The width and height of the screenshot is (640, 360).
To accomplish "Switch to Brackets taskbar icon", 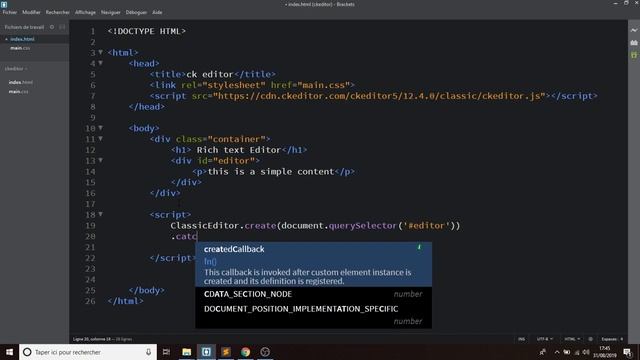I will coord(206,352).
